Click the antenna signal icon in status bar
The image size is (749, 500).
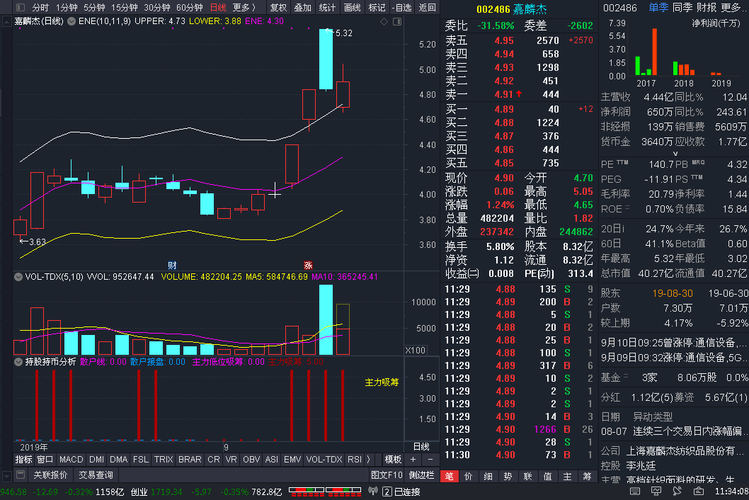[373, 491]
